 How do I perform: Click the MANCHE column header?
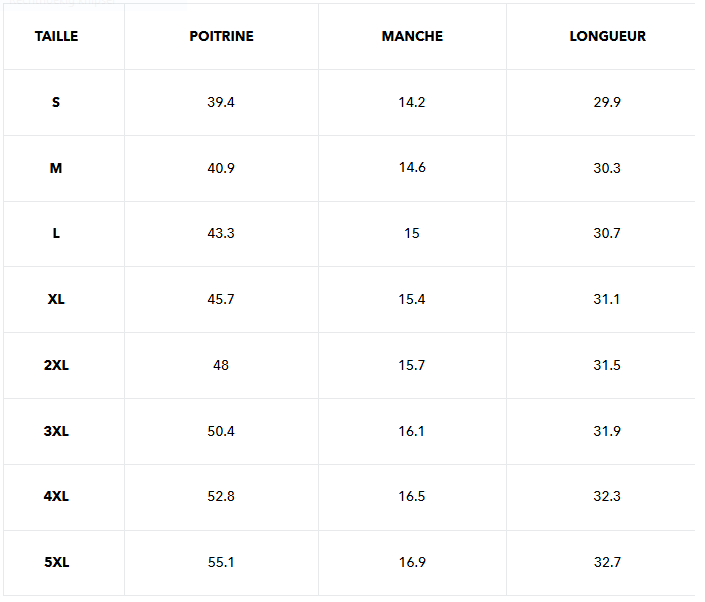pyautogui.click(x=412, y=36)
